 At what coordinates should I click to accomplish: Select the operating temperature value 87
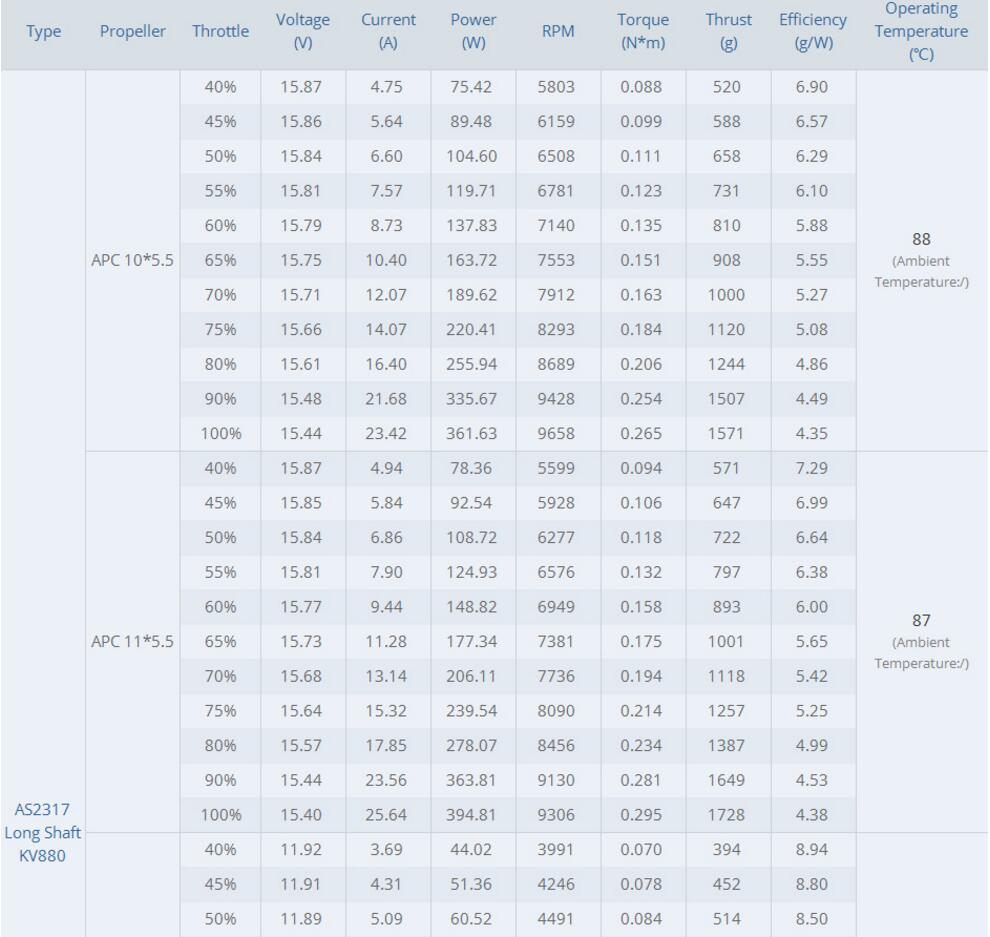click(921, 620)
